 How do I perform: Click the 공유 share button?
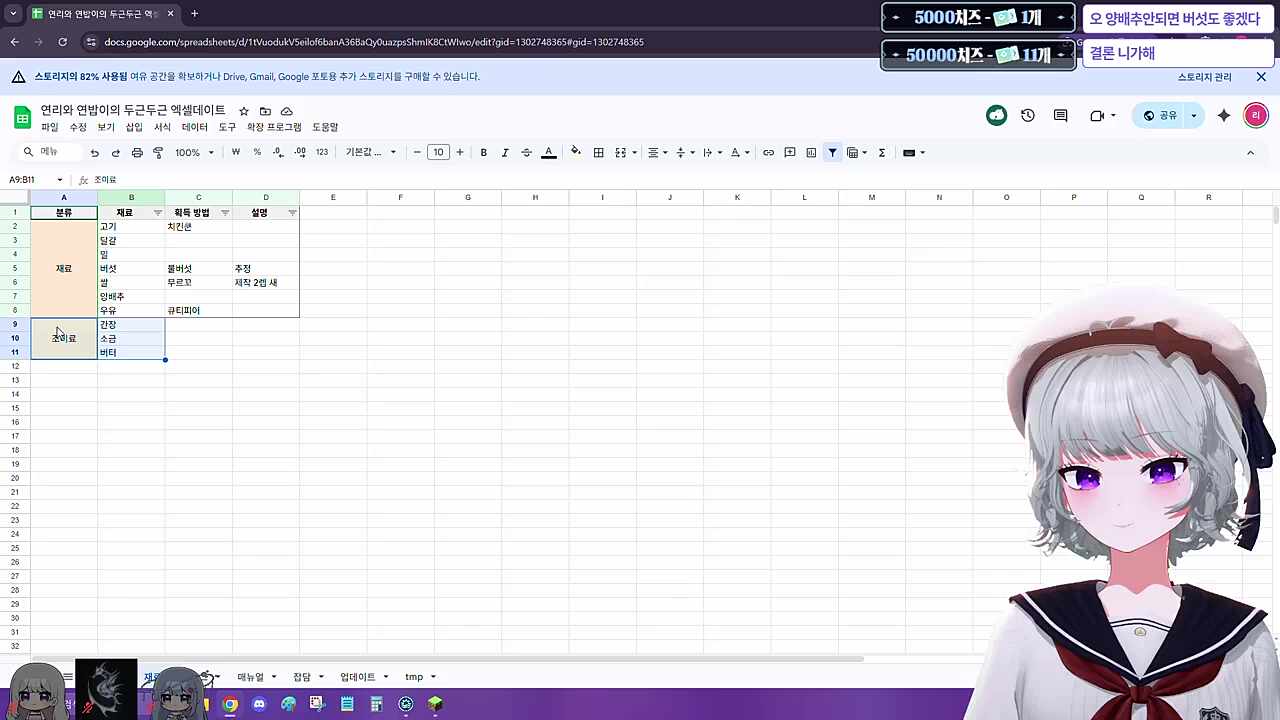1161,116
